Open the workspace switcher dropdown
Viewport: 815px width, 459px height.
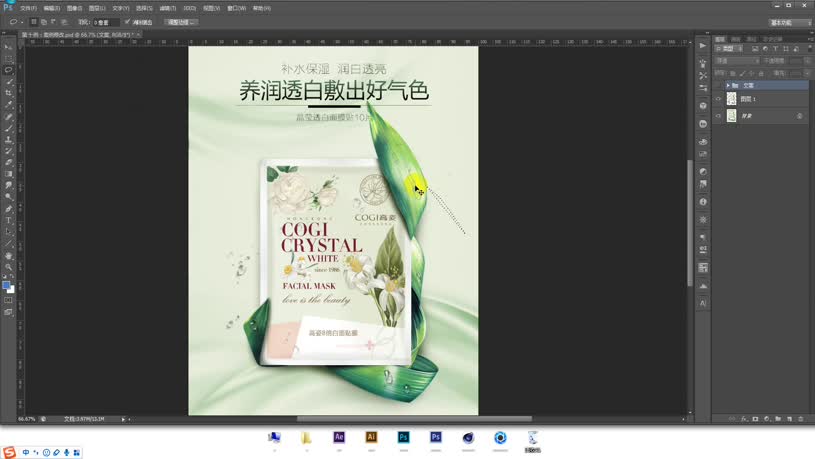[x=790, y=22]
